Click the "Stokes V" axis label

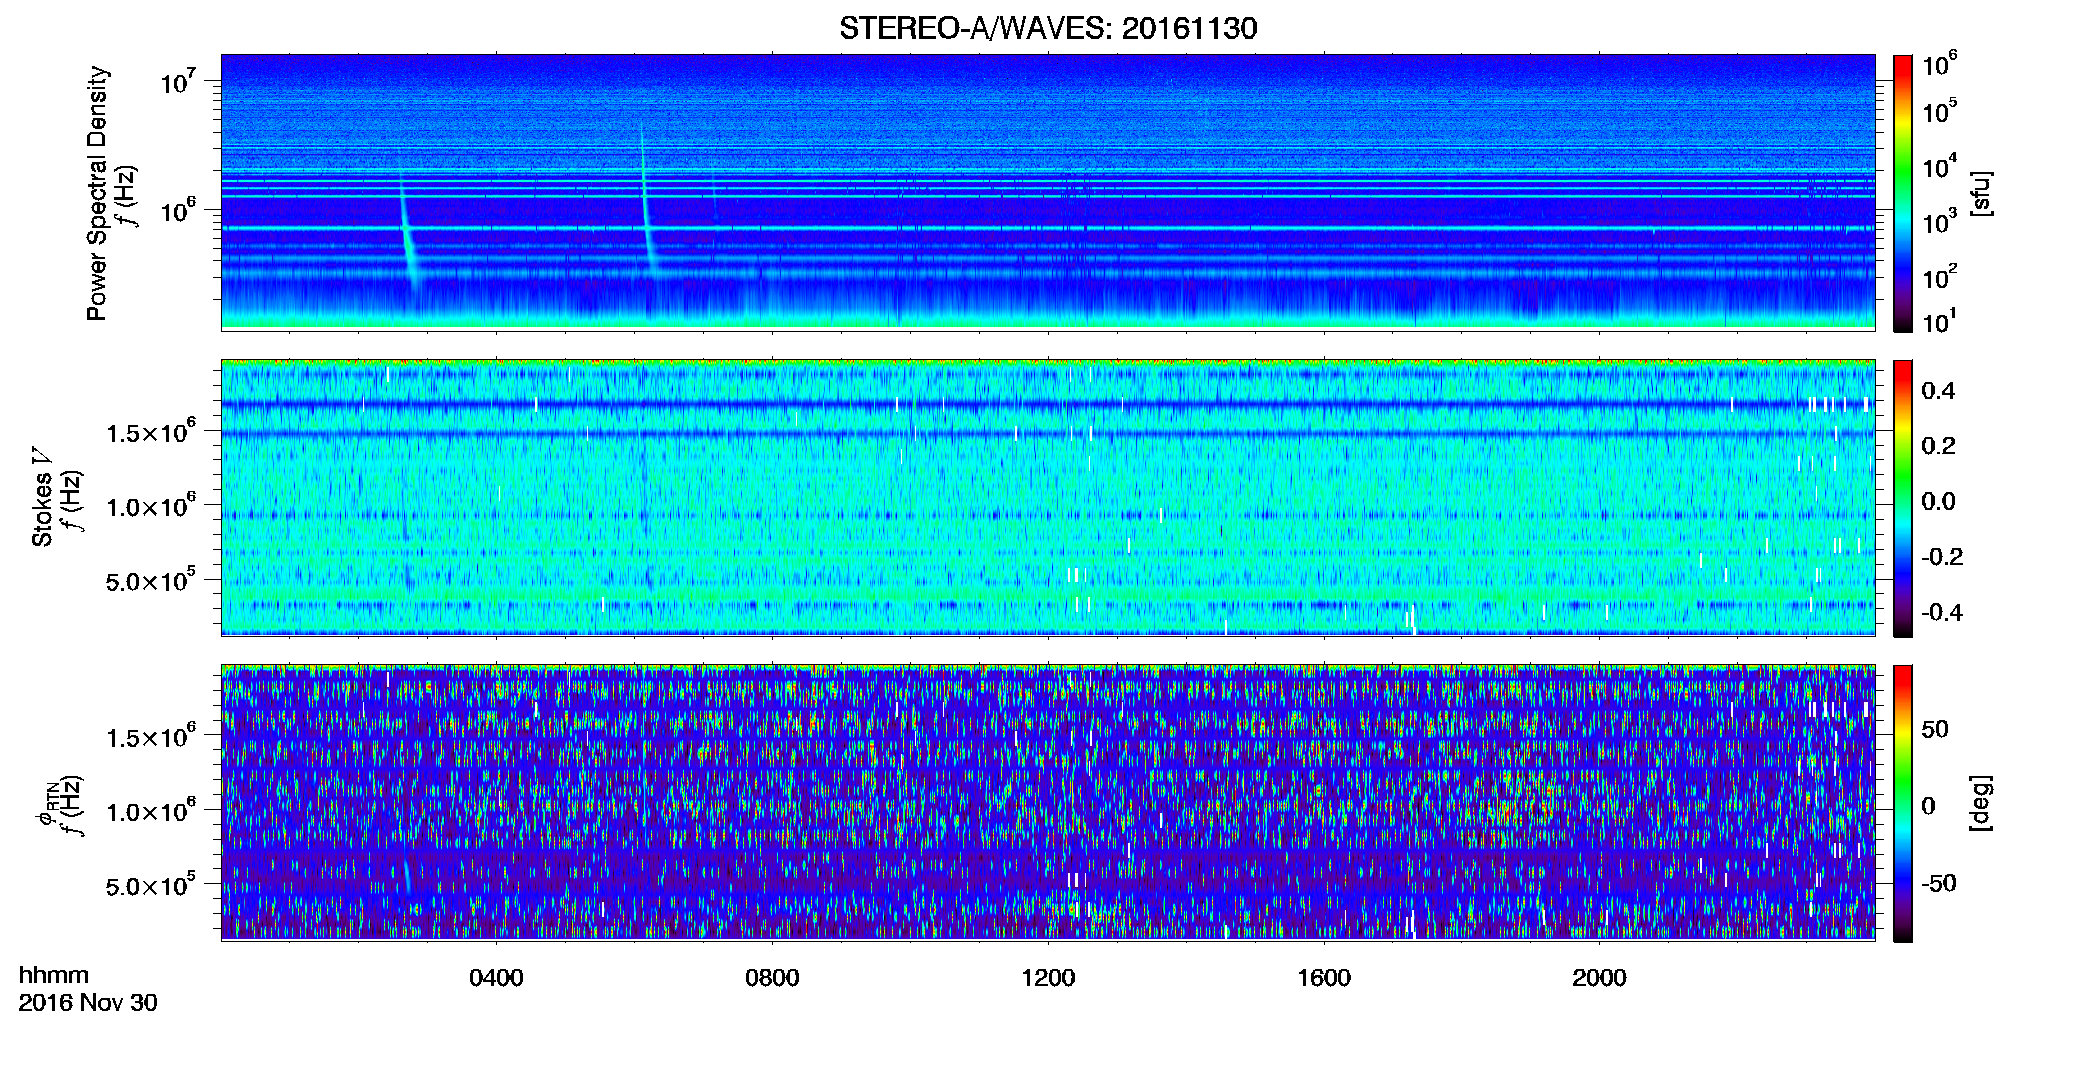(x=42, y=497)
